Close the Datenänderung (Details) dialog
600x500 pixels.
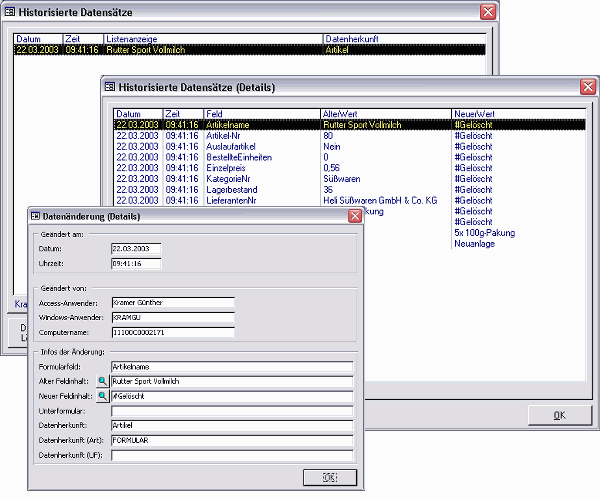354,216
